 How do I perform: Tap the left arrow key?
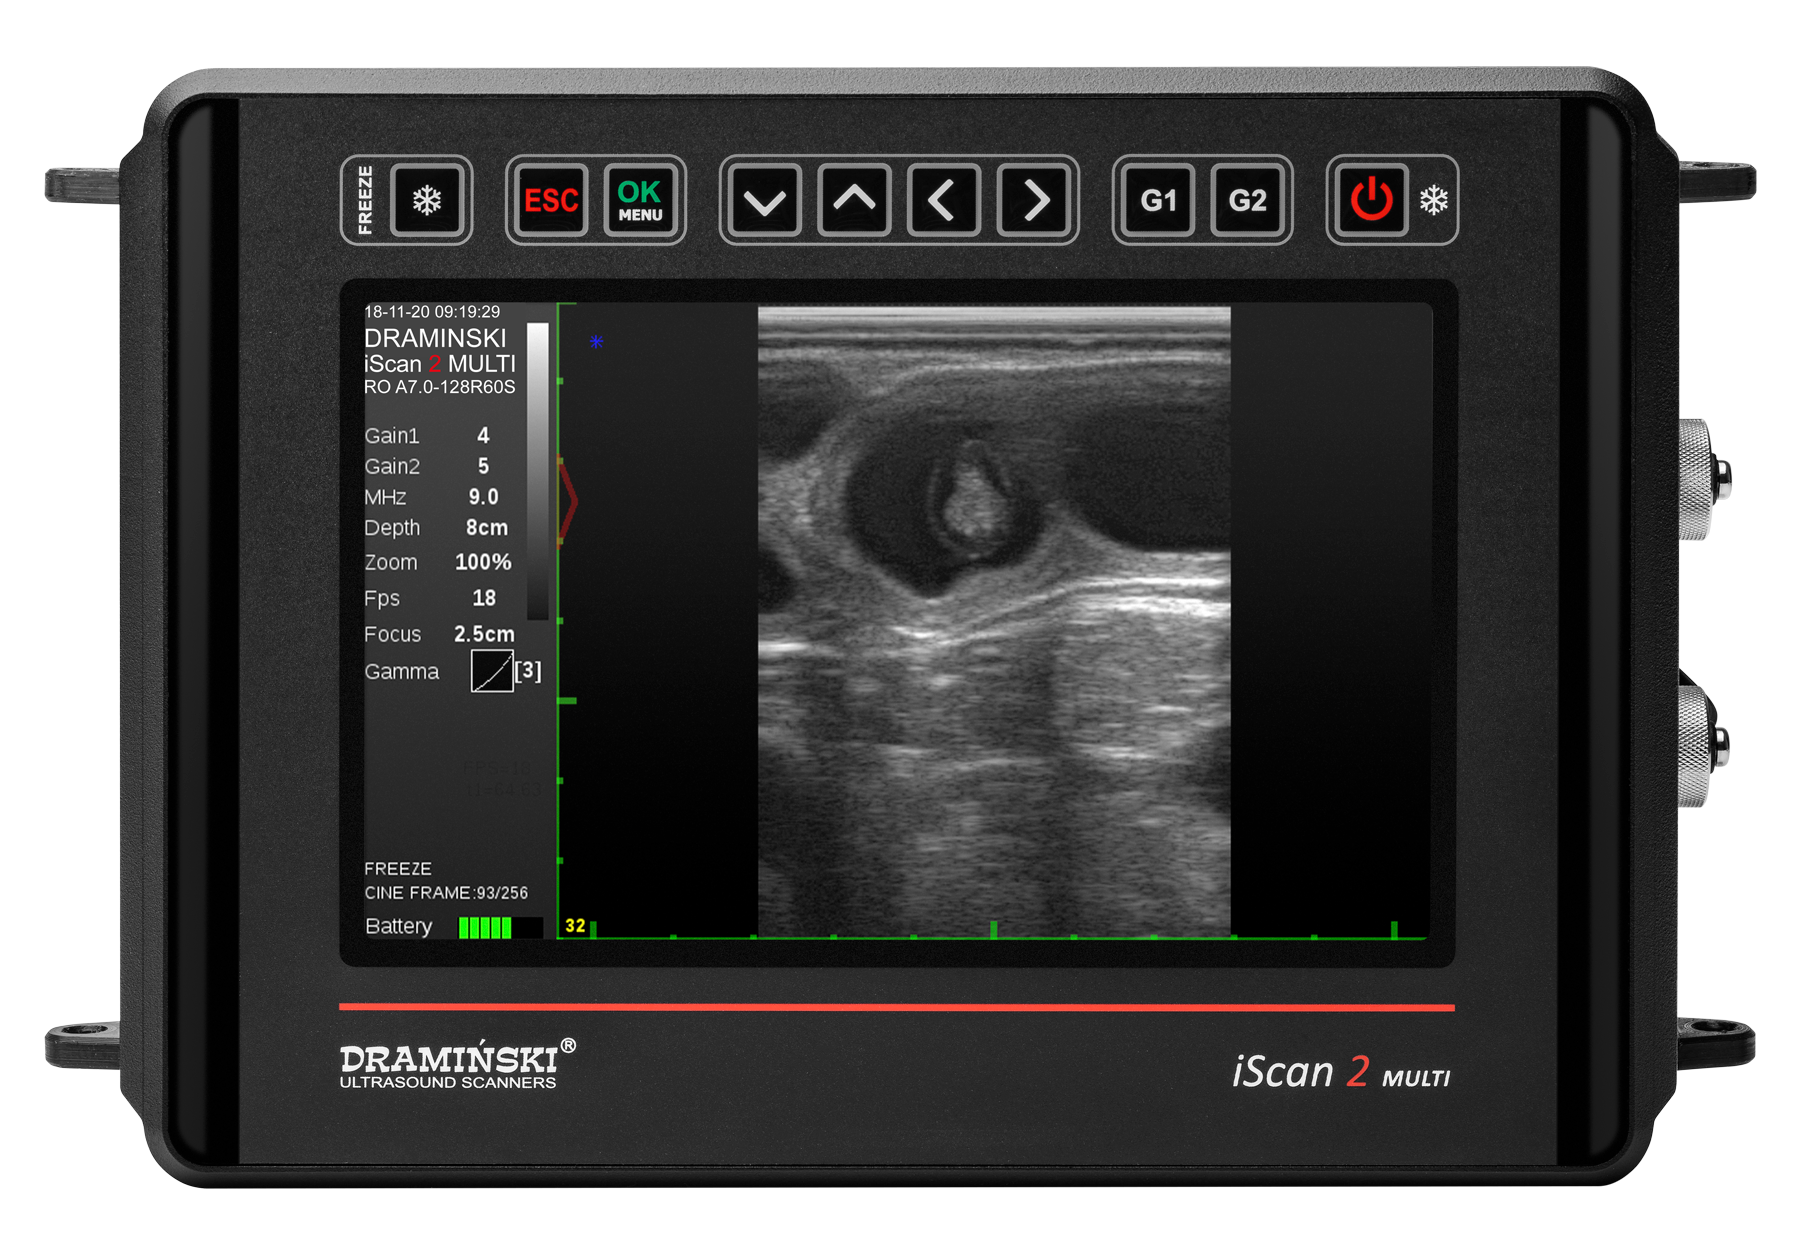point(943,201)
